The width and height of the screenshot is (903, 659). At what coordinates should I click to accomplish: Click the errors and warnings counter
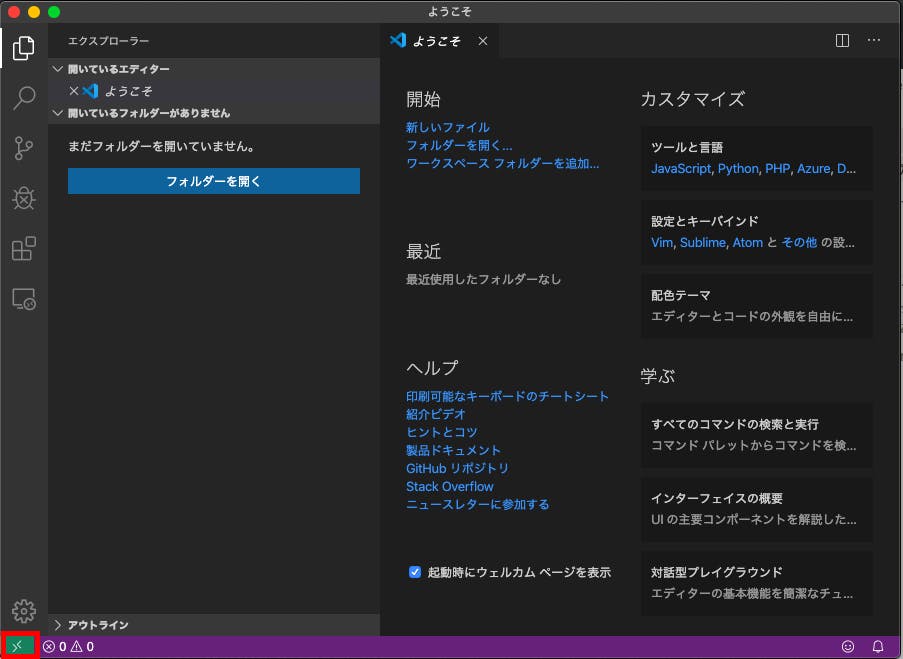tap(66, 646)
